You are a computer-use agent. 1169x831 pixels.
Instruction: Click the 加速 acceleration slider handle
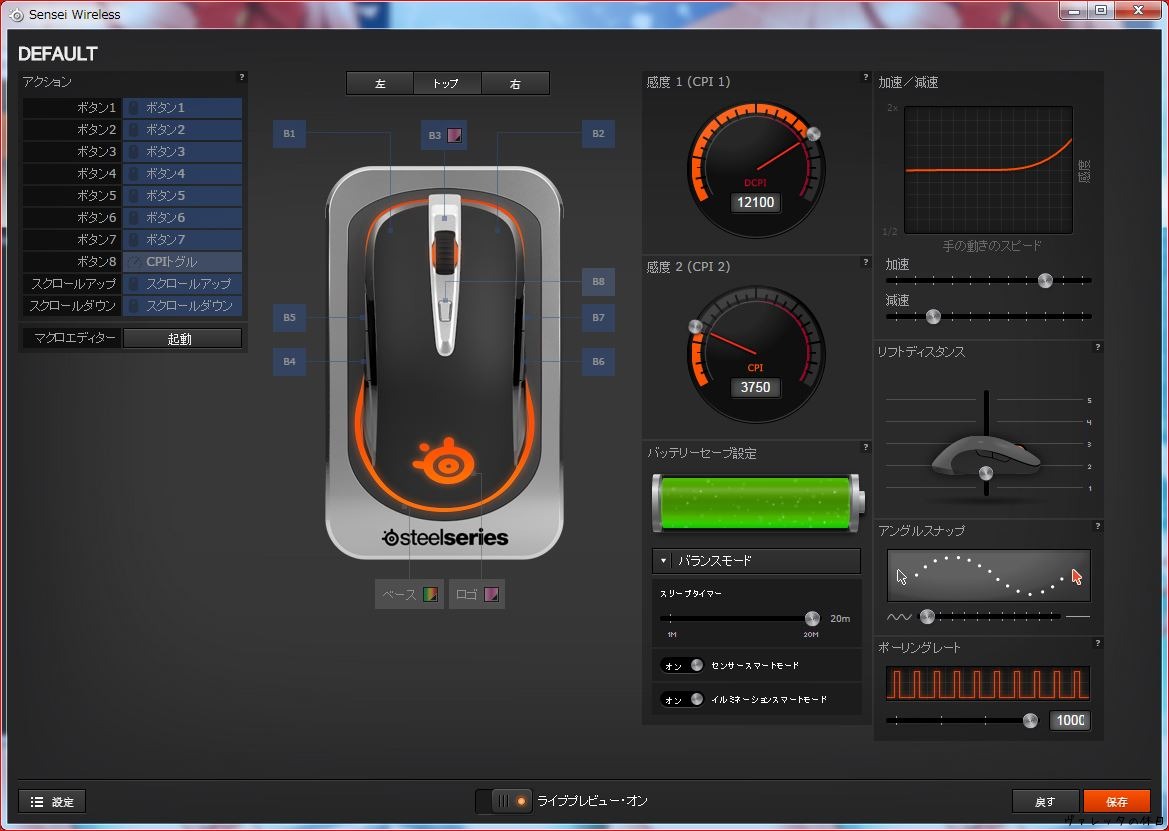[x=1045, y=280]
